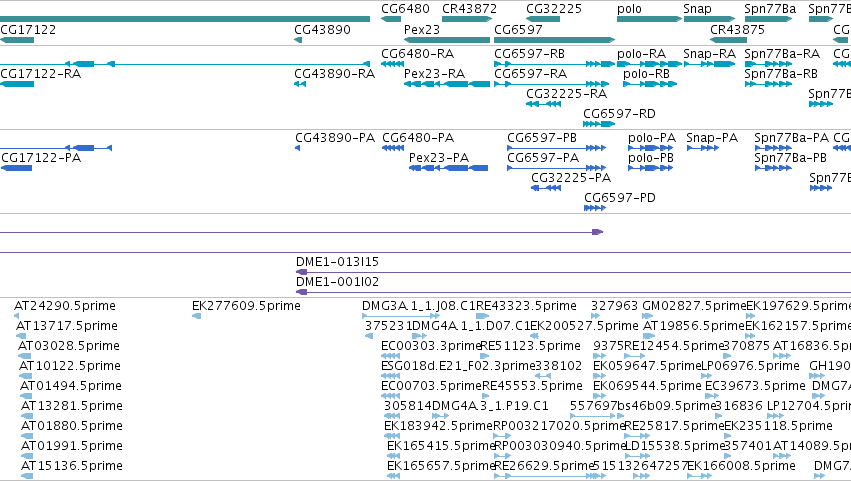Open transcript Spn77Ba-RB
The width and height of the screenshot is (851, 481).
point(781,74)
